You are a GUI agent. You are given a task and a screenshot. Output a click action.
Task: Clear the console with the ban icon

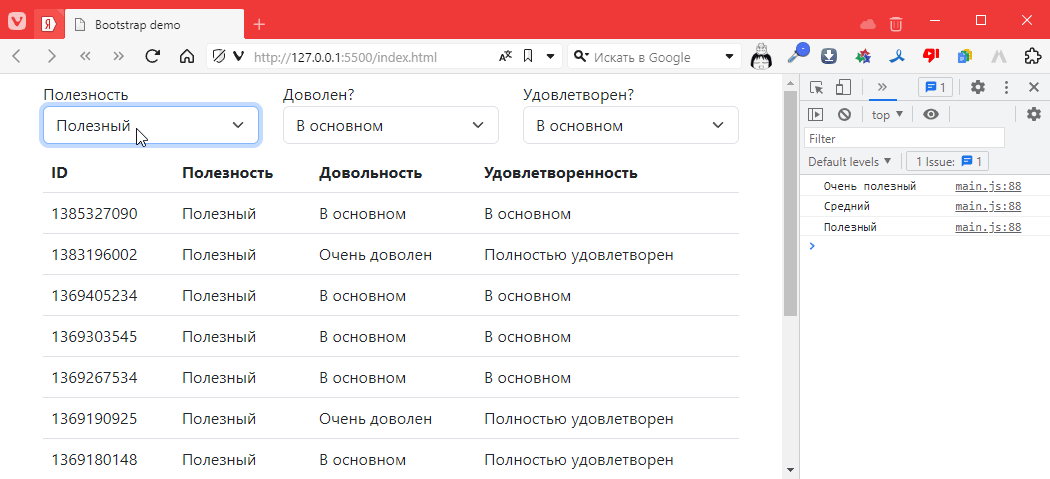(844, 114)
